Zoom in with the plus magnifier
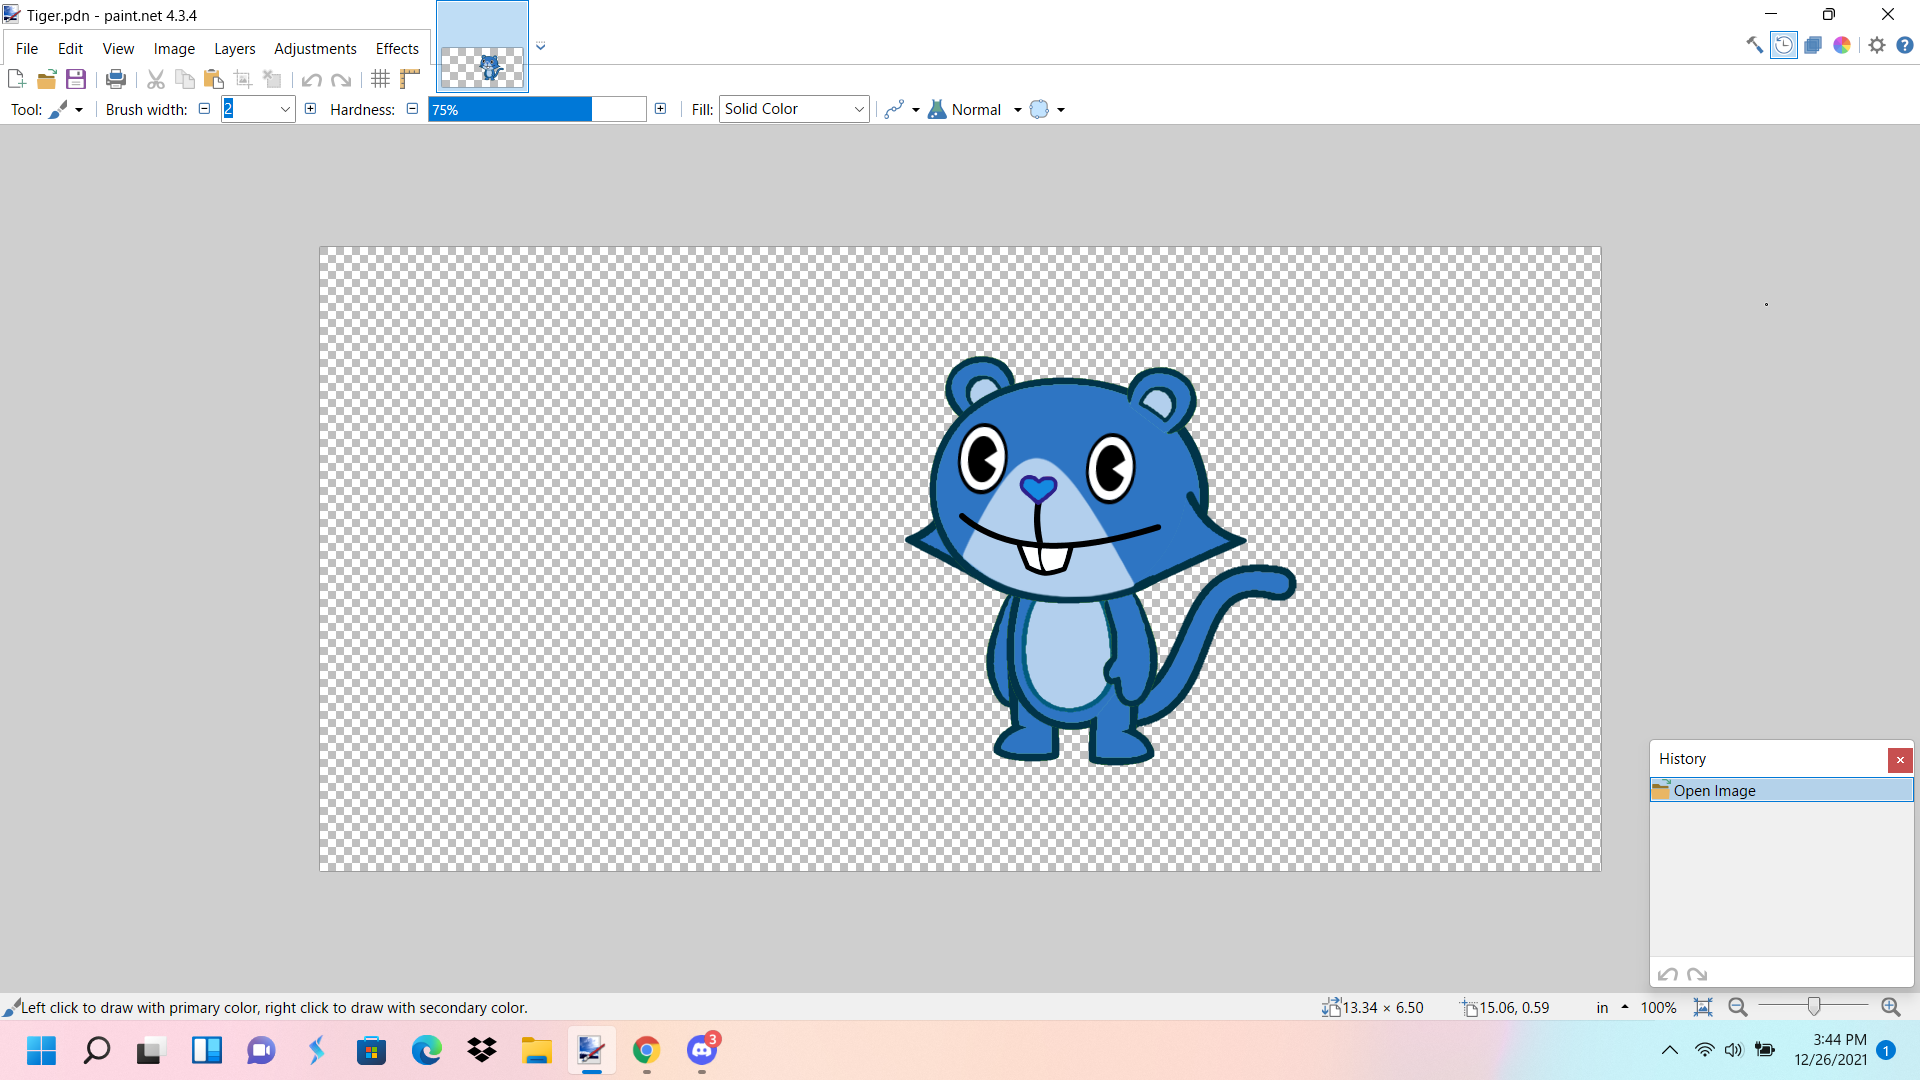Image resolution: width=1920 pixels, height=1080 pixels. pos(1890,1007)
